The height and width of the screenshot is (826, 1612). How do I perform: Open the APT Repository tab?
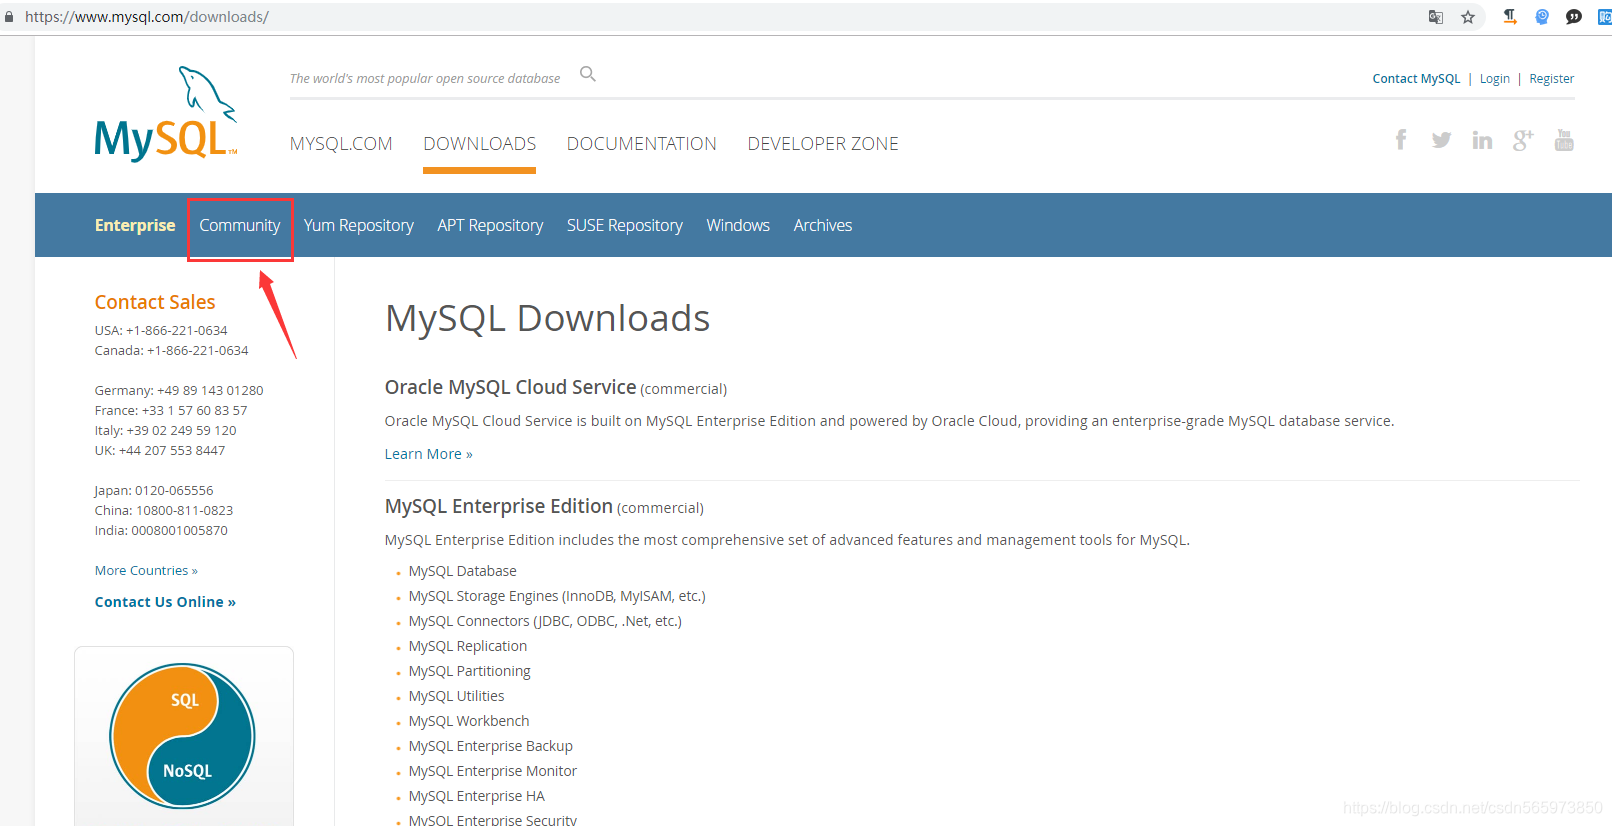[490, 225]
